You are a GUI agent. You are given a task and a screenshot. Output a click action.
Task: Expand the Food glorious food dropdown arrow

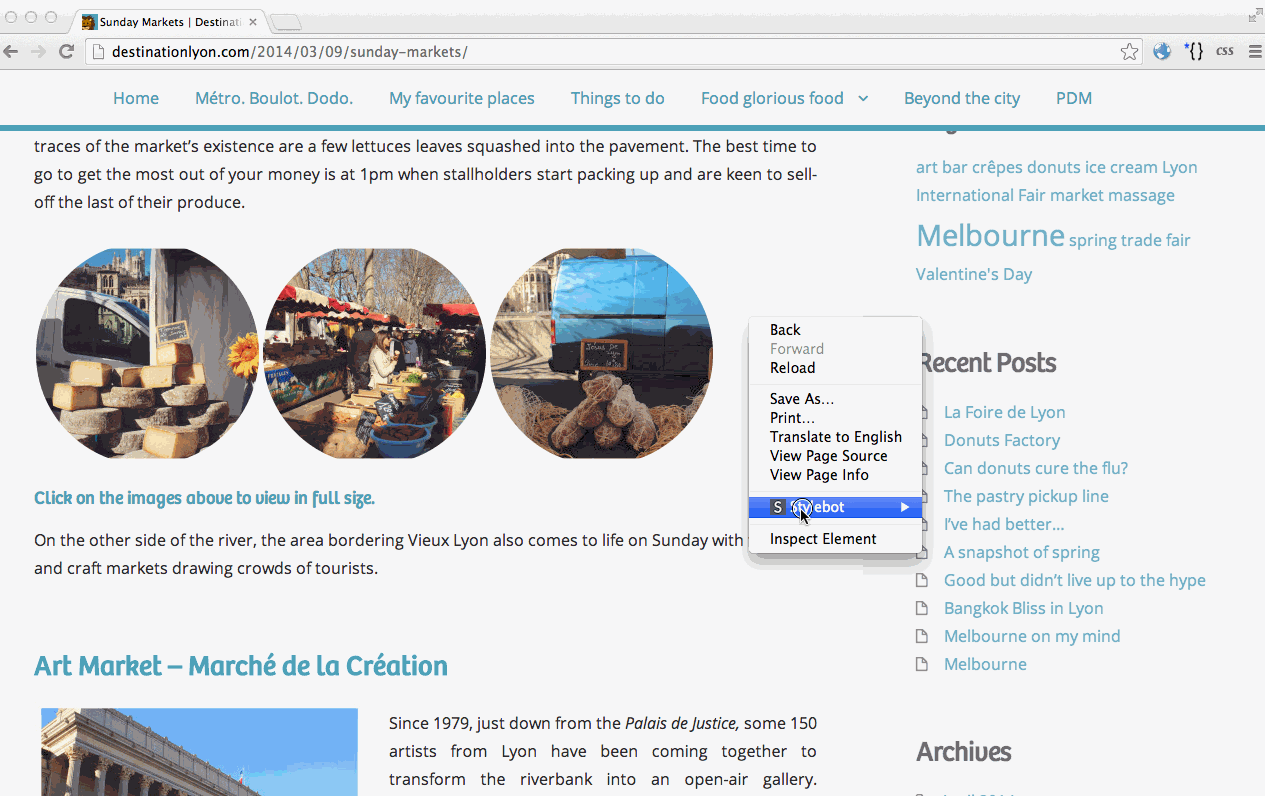(863, 98)
